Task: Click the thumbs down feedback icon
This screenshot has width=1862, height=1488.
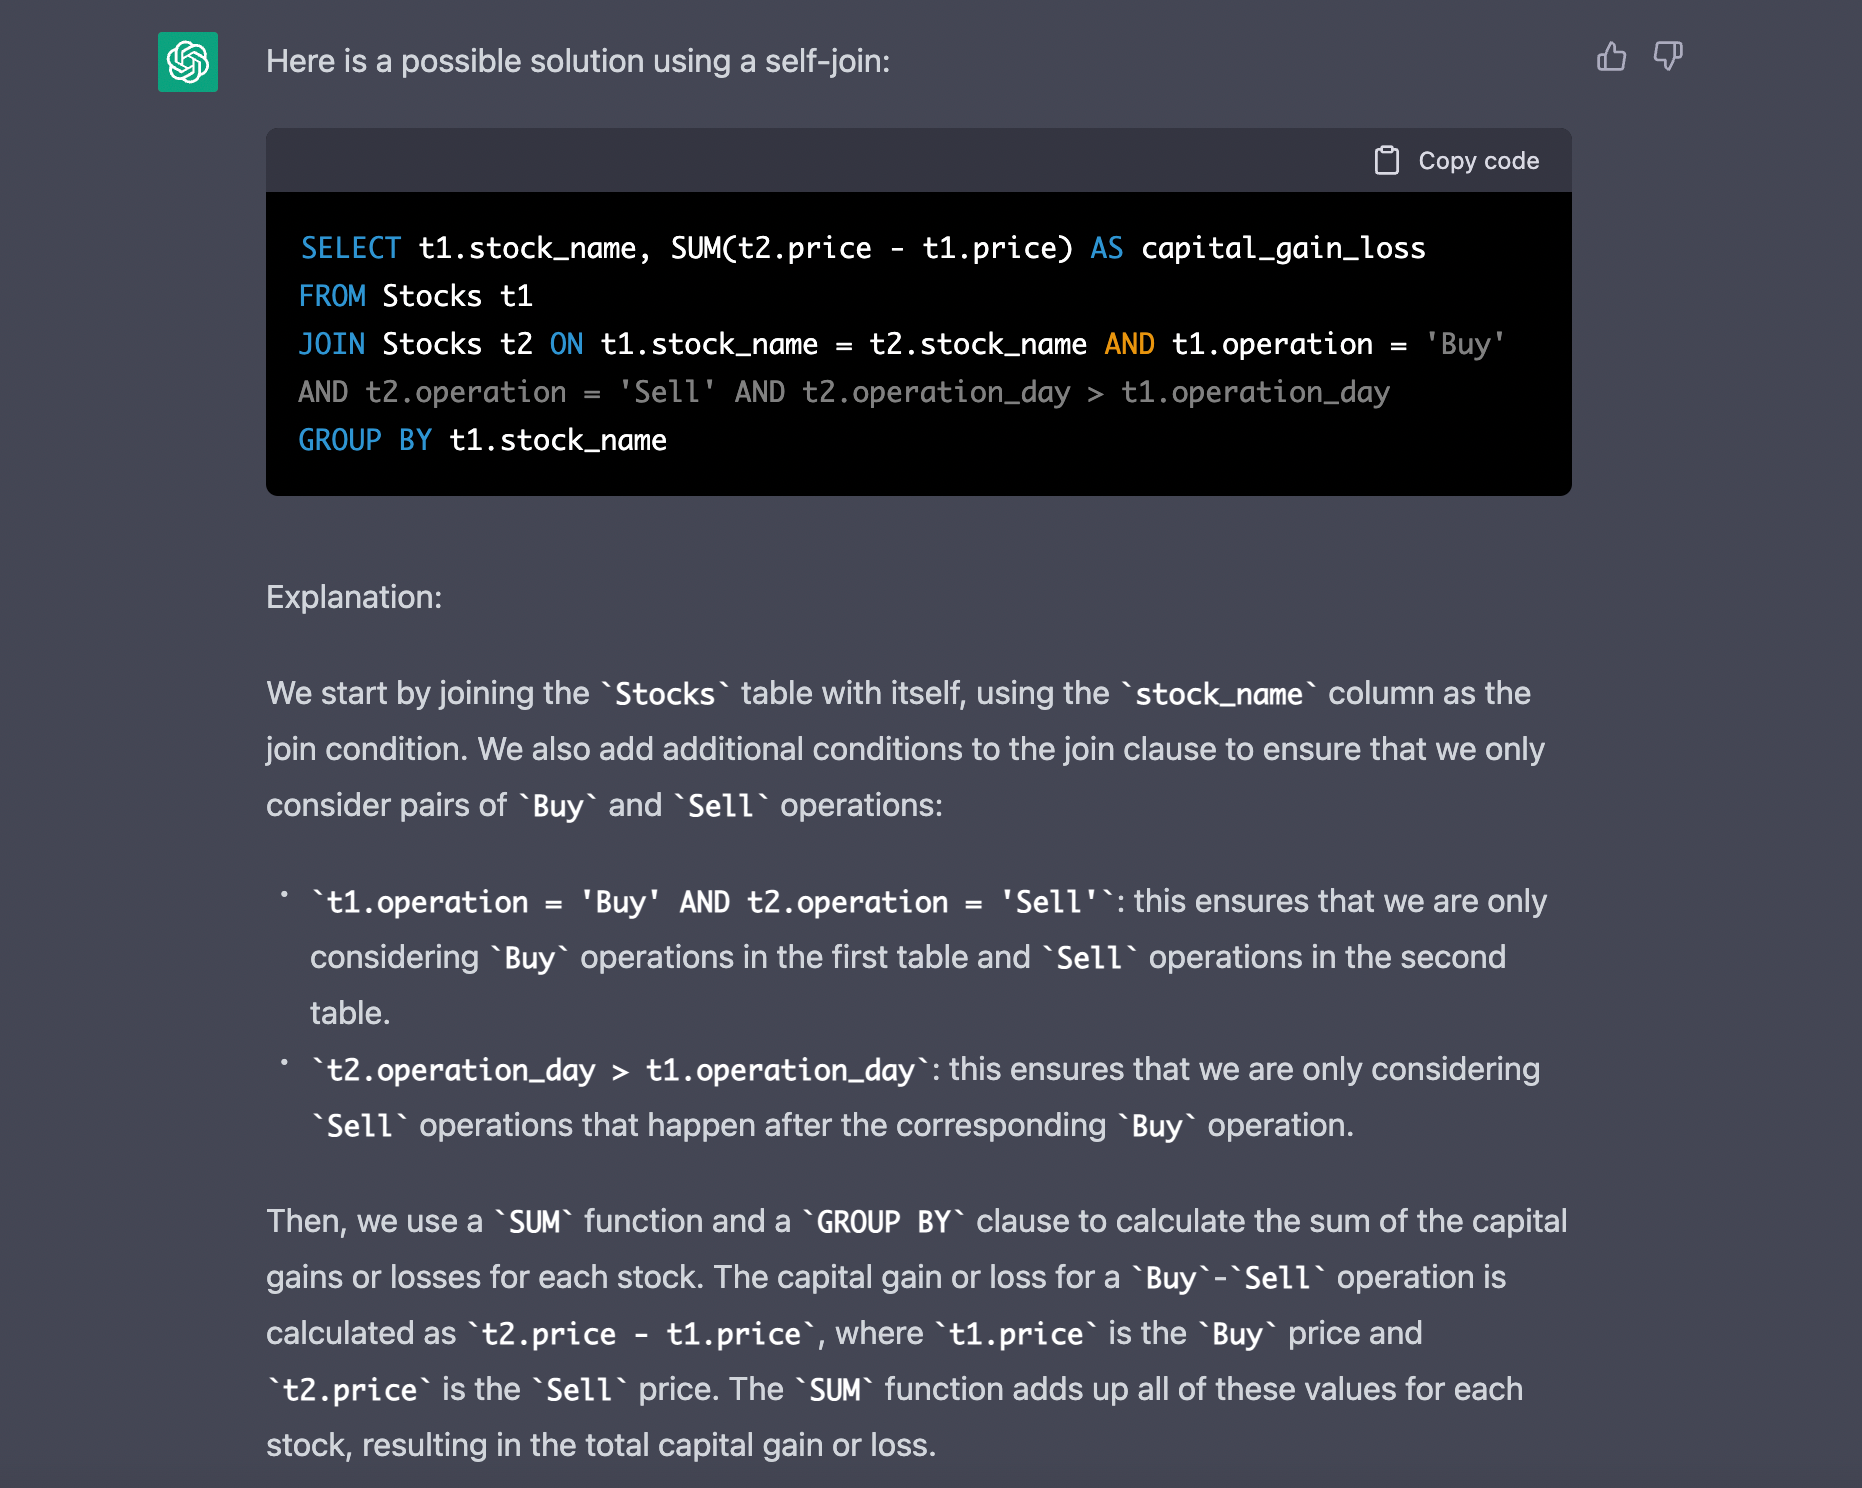Action: pos(1668,57)
